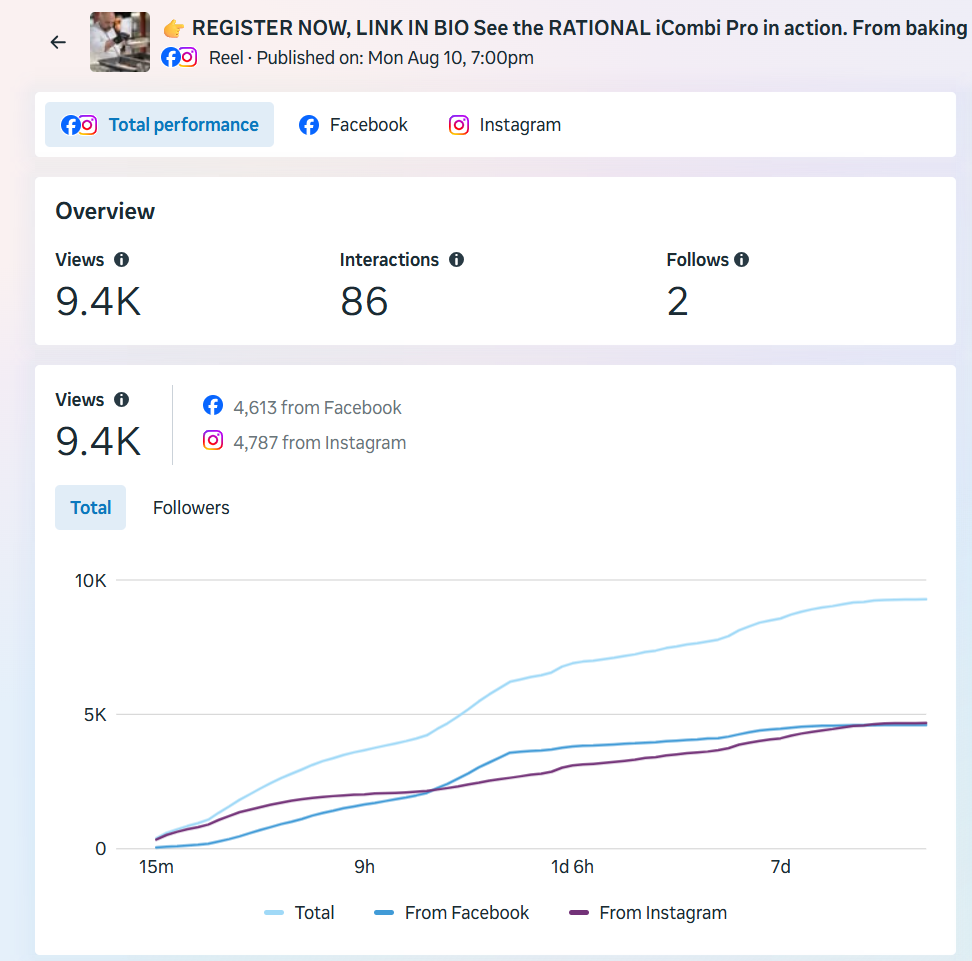Click the Facebook and Instagram icon under the reel title
The image size is (972, 961).
click(179, 58)
